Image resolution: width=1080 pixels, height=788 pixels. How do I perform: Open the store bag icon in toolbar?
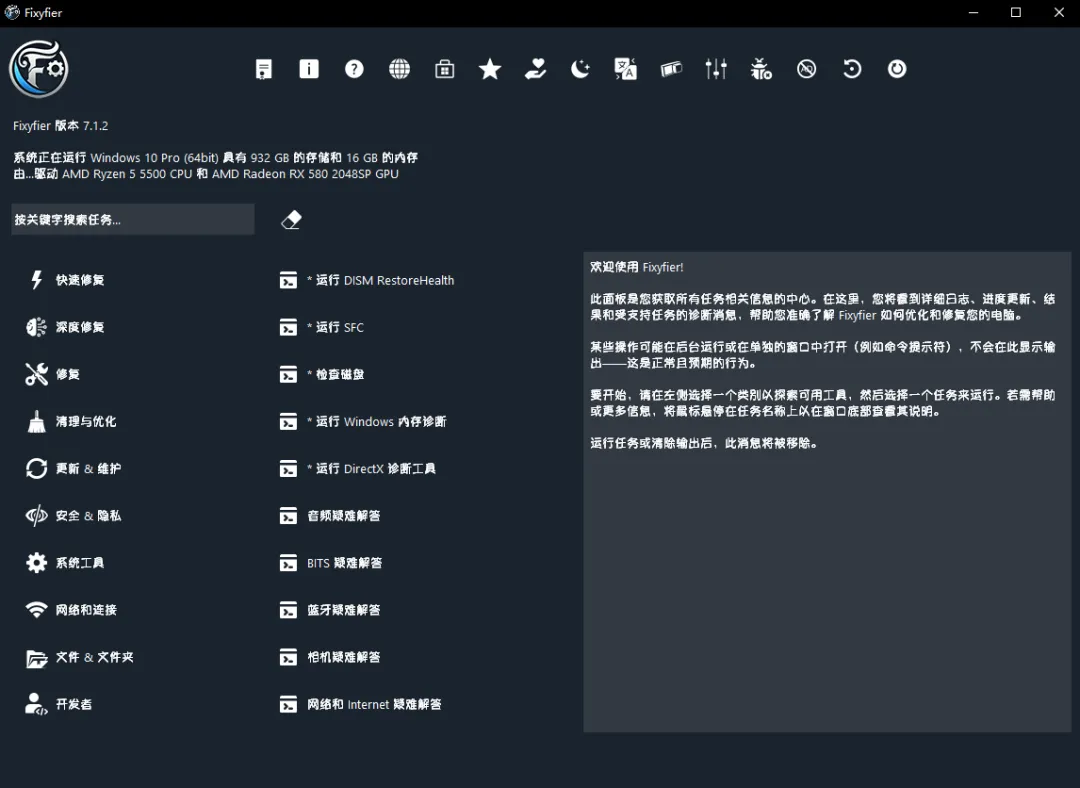(445, 69)
